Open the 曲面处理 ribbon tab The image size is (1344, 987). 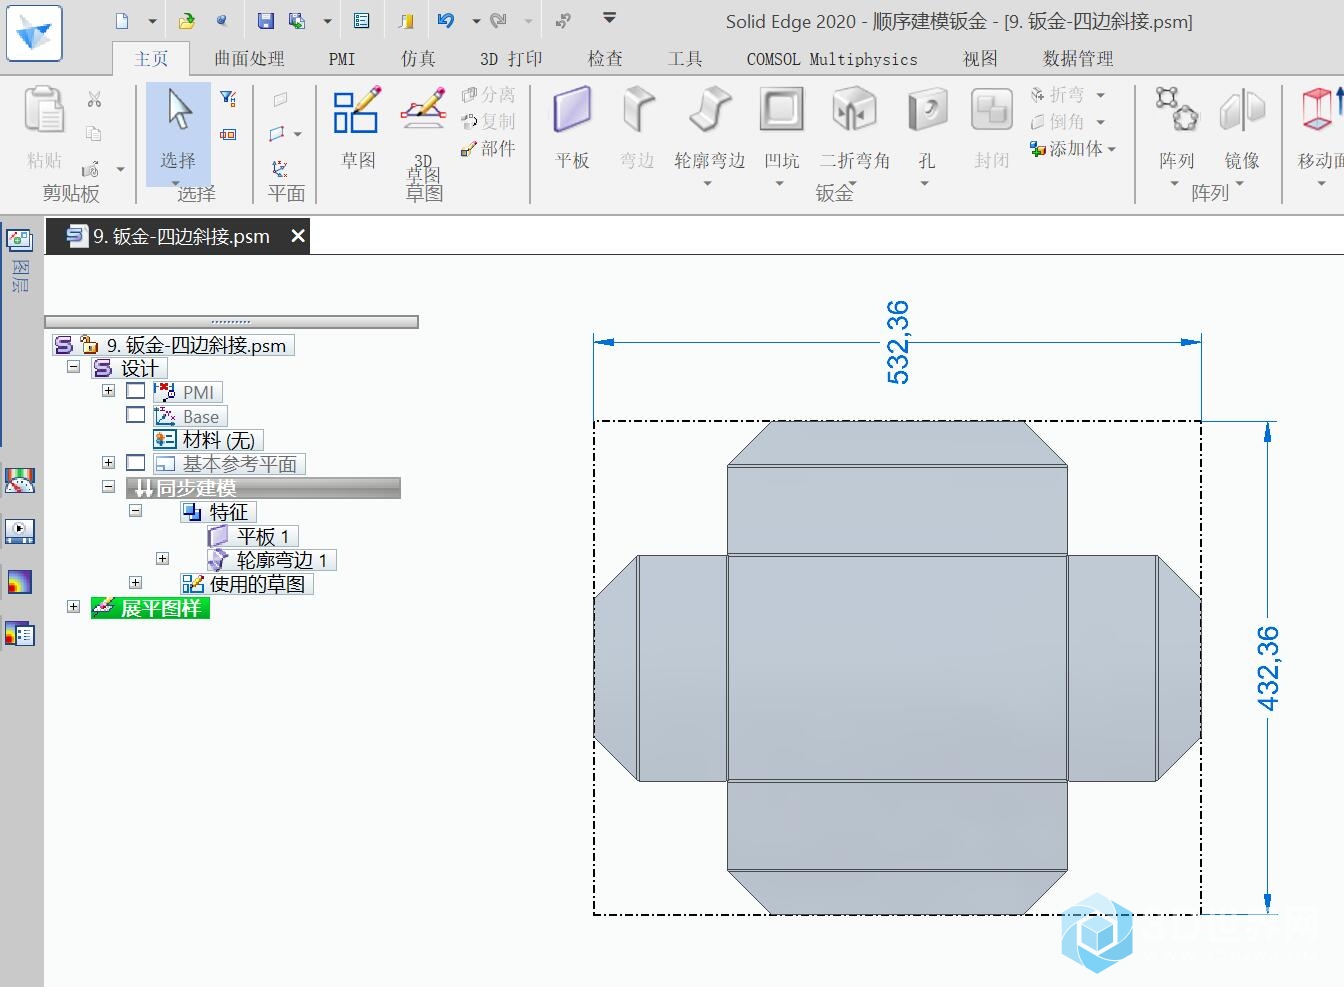(x=250, y=59)
